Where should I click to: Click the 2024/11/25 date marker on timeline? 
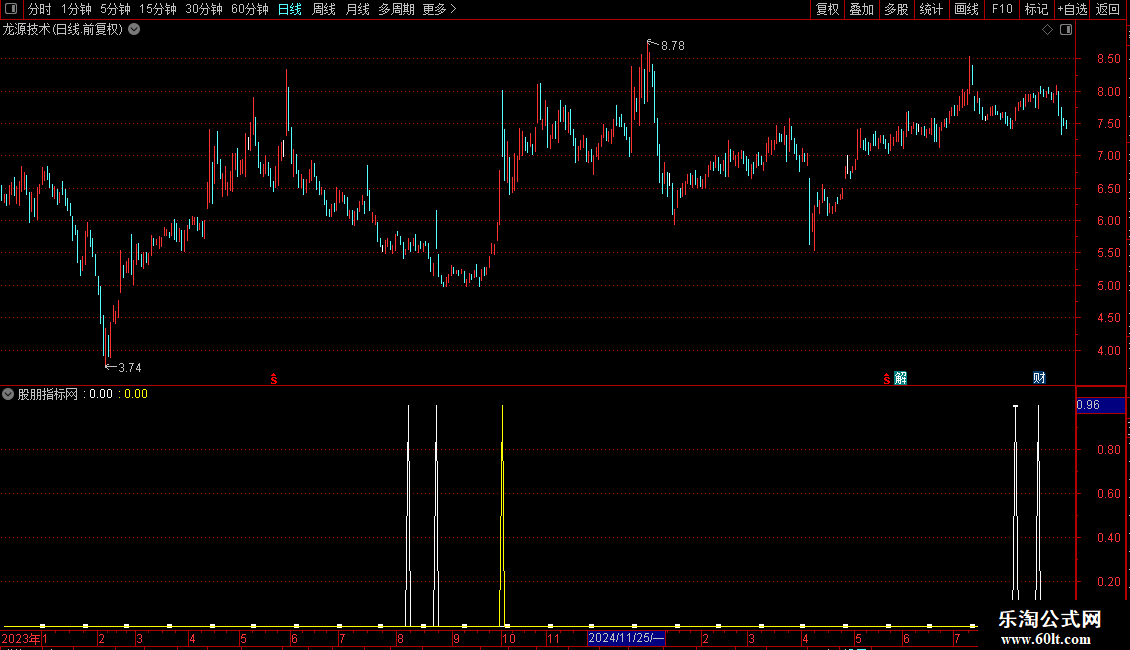coord(626,638)
